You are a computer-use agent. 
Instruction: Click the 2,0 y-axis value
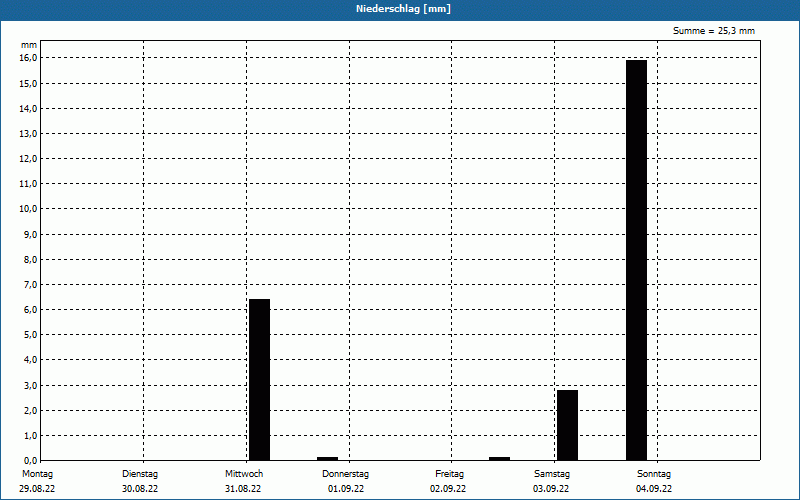coord(30,410)
